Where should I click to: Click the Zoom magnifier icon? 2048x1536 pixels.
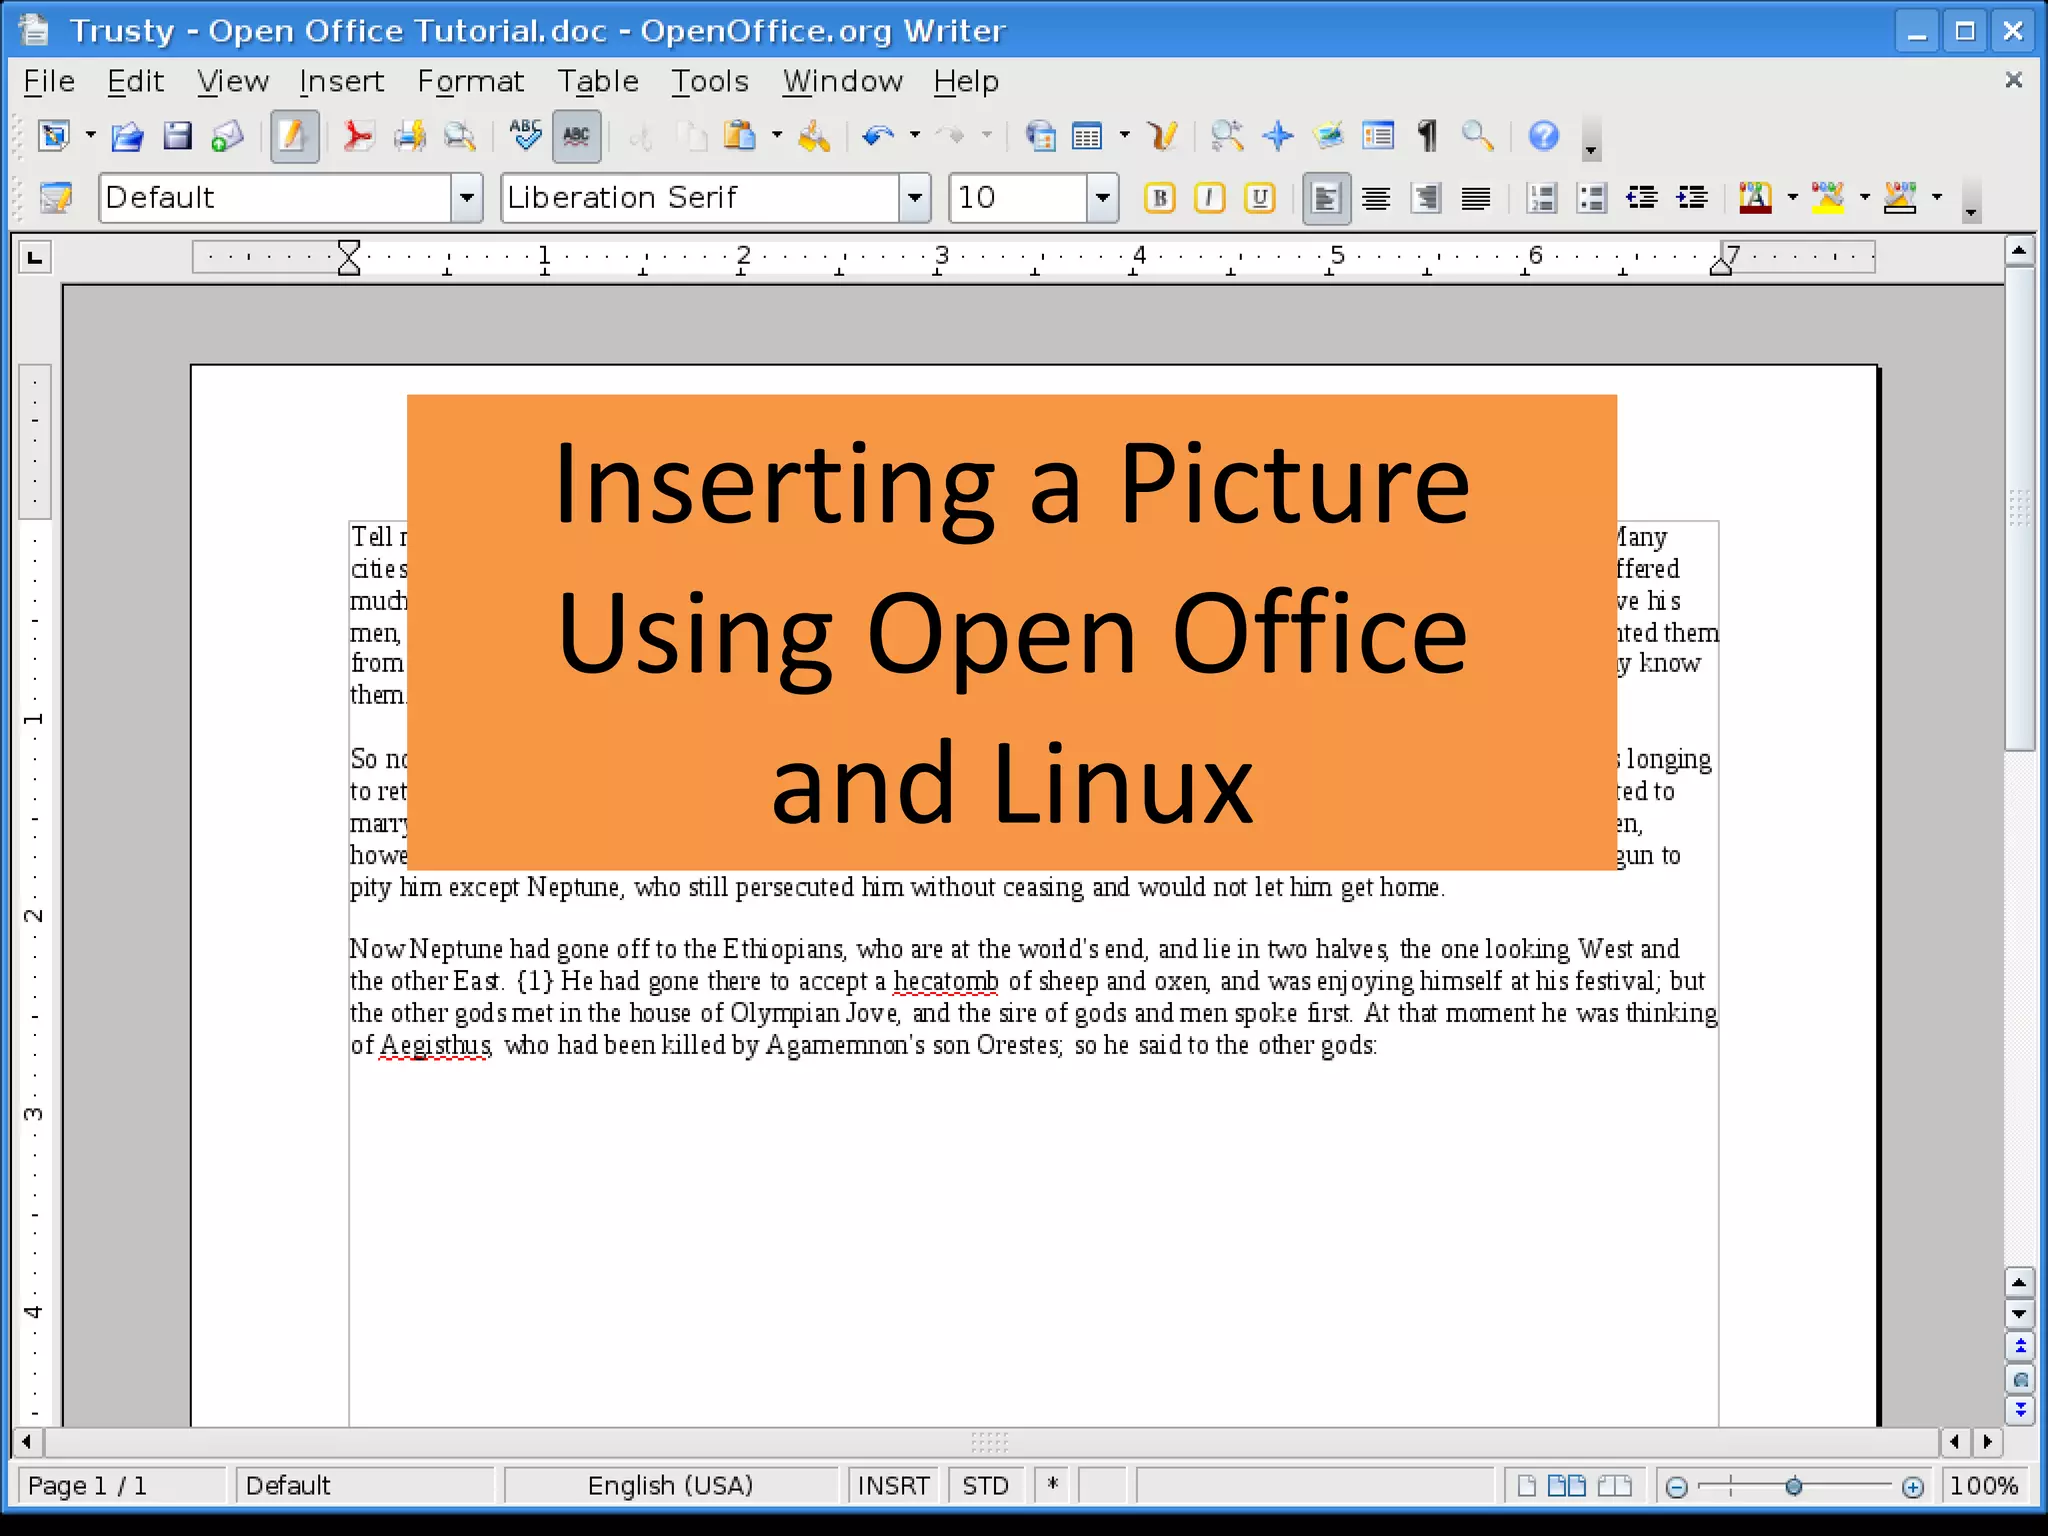point(1477,135)
